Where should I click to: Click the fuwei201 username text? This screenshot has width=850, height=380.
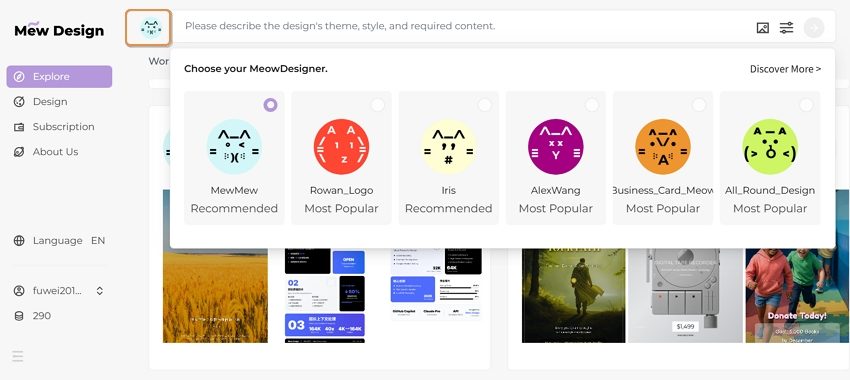[x=57, y=291]
